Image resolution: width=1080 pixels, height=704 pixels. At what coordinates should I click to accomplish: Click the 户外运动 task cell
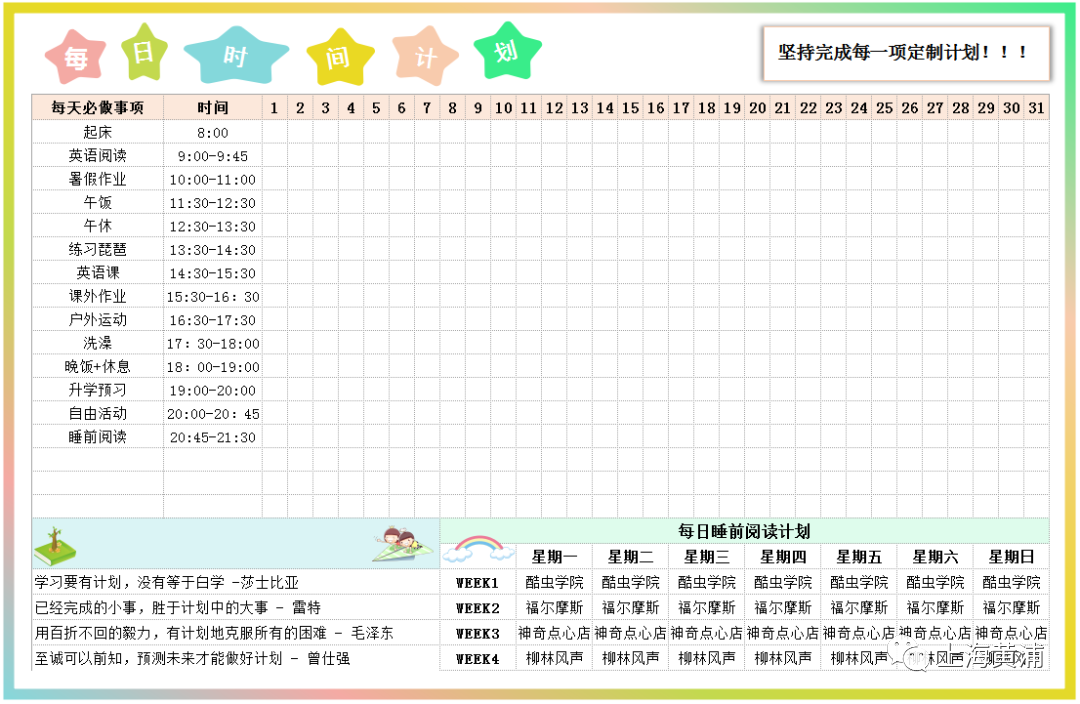click(97, 320)
